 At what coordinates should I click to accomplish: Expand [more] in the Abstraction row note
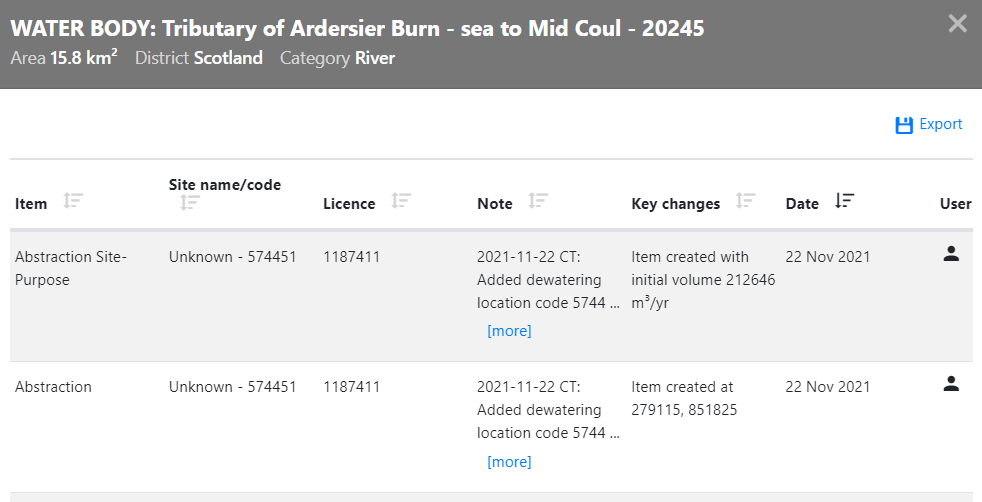(509, 462)
